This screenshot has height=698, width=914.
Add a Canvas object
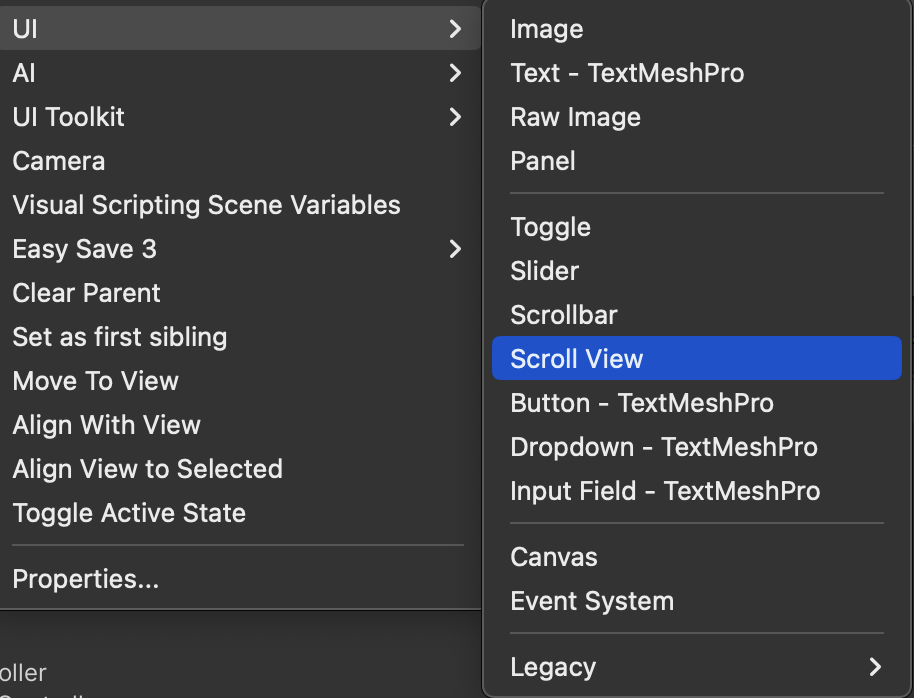[554, 557]
